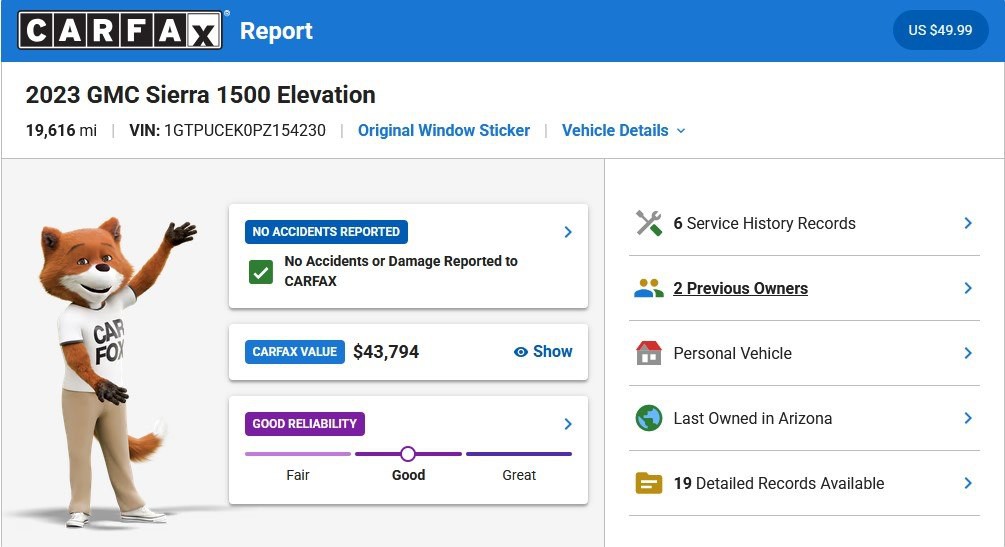Click the Great segment of reliability scale

[x=519, y=454]
